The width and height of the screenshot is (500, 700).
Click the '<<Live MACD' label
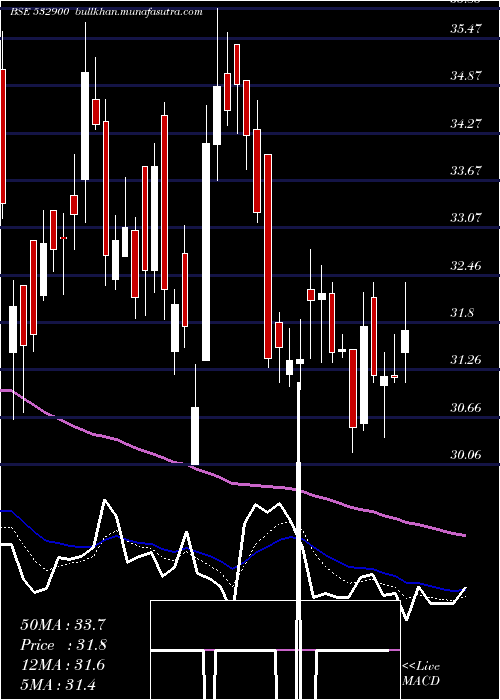pyautogui.click(x=421, y=674)
